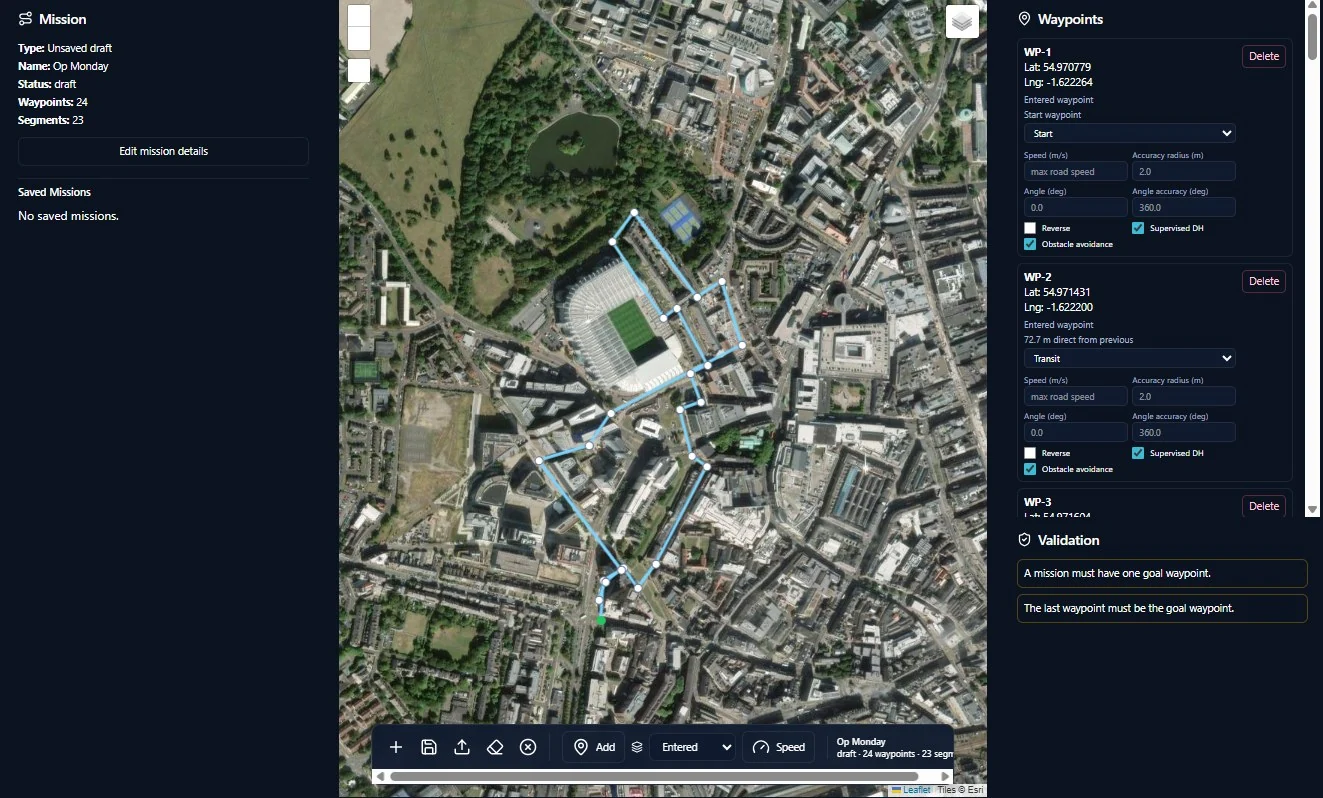The height and width of the screenshot is (798, 1323).
Task: Select the eraser tool in toolbar
Action: point(495,747)
